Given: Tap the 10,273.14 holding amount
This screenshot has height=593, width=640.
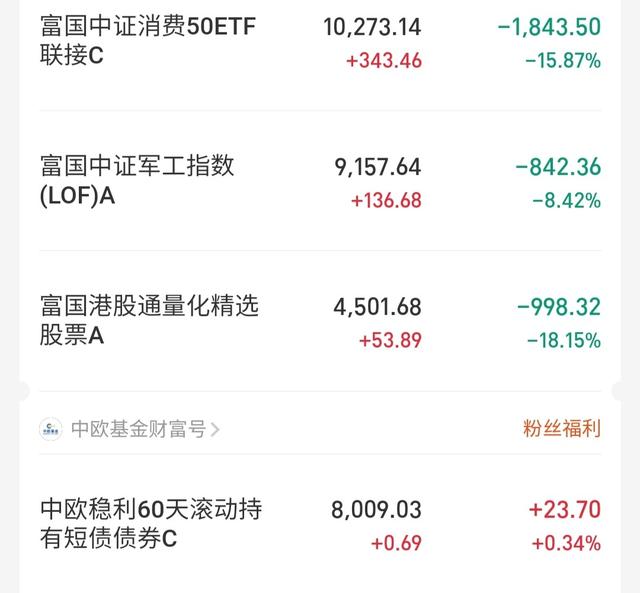Looking at the screenshot, I should click(372, 27).
